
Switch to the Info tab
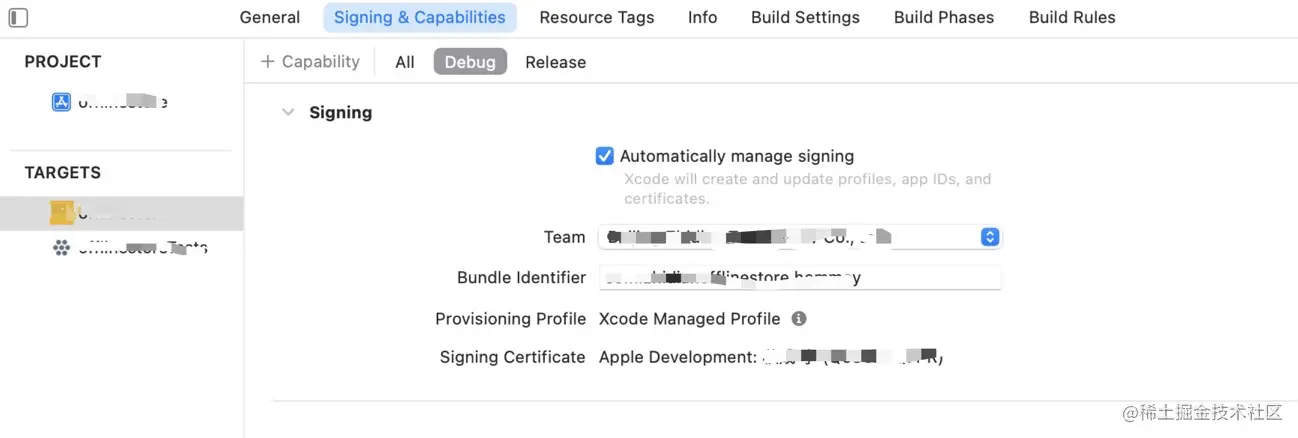pyautogui.click(x=702, y=17)
